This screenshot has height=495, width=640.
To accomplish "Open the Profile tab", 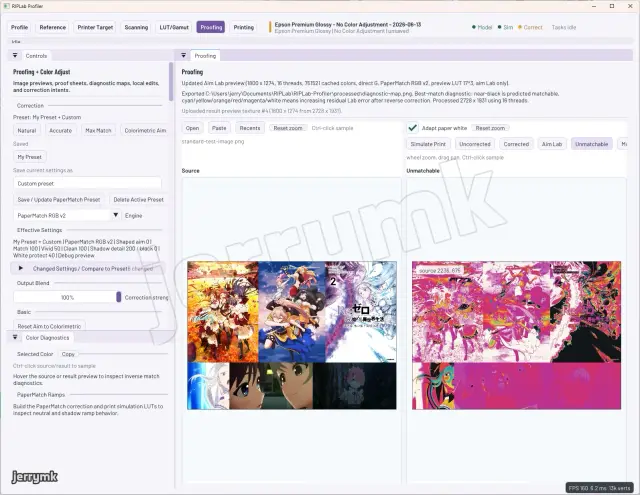I will click(x=19, y=27).
